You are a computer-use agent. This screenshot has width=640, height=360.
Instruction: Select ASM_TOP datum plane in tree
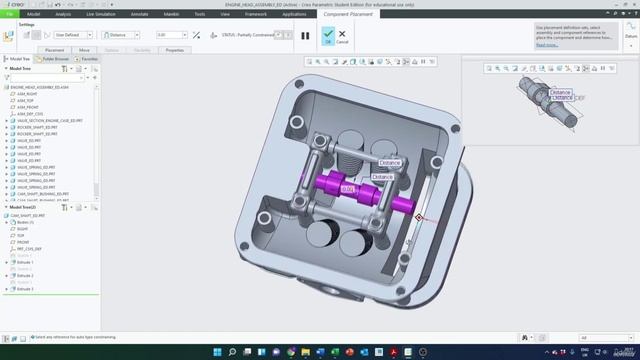pos(25,100)
